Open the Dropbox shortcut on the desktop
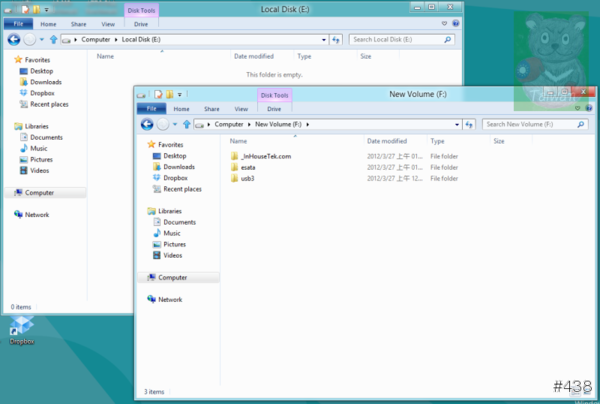Viewport: 600px width, 404px height. 21,327
